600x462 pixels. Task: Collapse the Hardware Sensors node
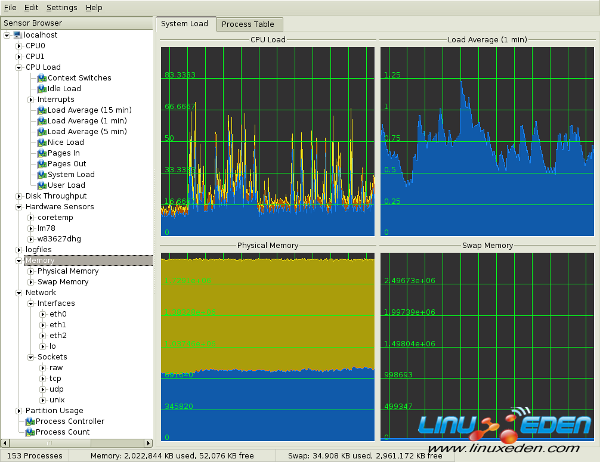(x=19, y=207)
